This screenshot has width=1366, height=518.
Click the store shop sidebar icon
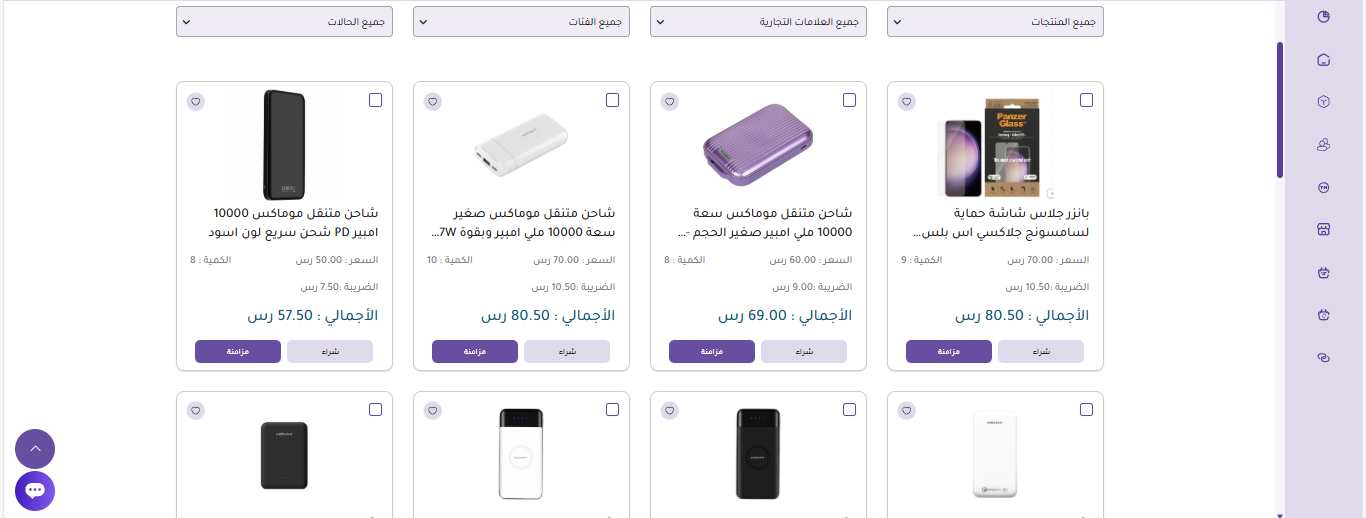click(x=1324, y=230)
